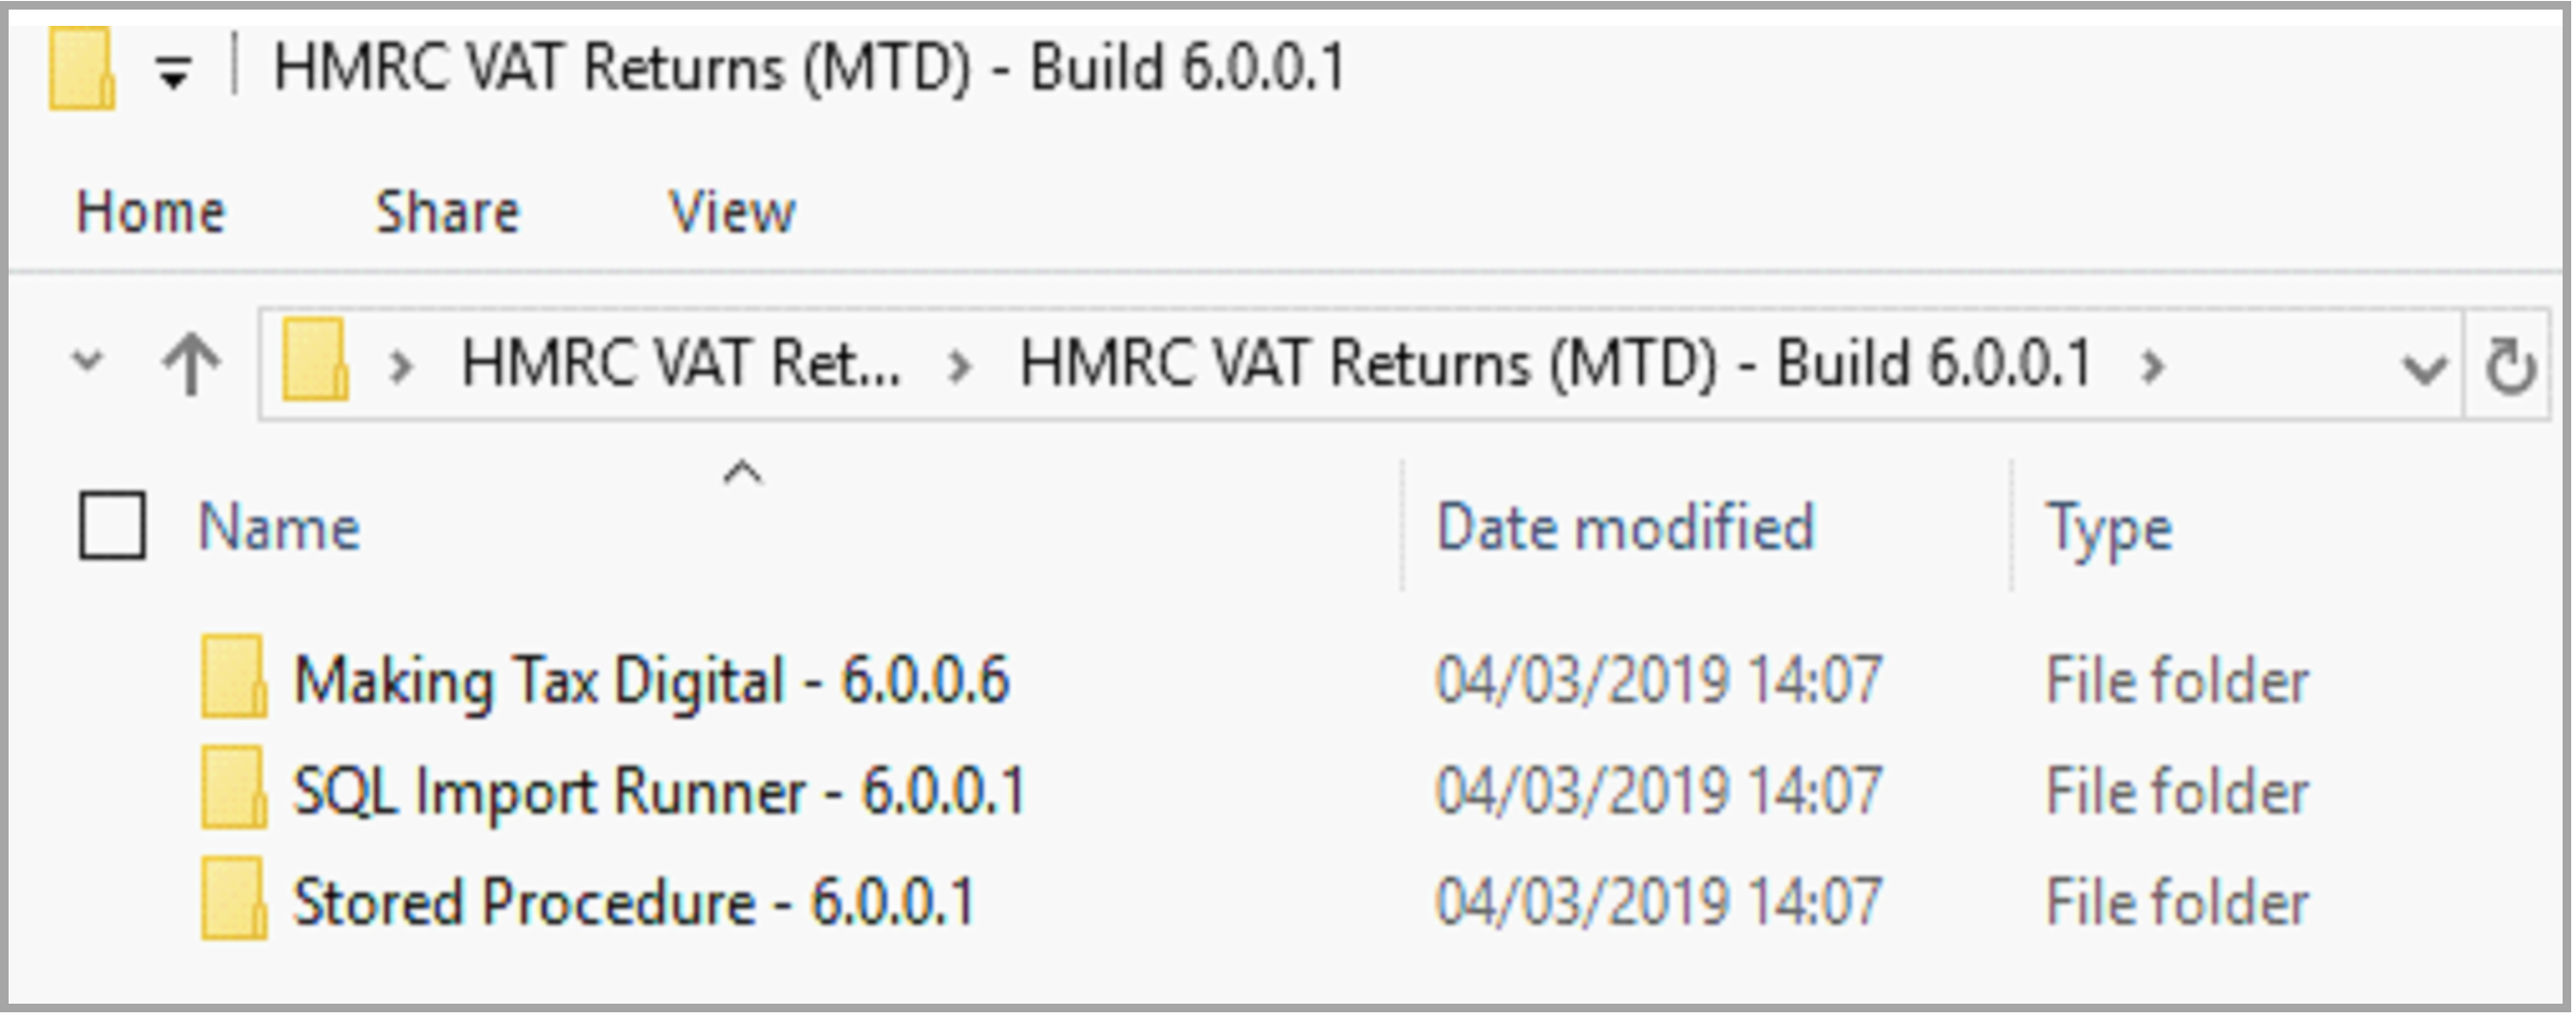Open the address bar history dropdown
The height and width of the screenshot is (1019, 2576).
pyautogui.click(x=2424, y=368)
